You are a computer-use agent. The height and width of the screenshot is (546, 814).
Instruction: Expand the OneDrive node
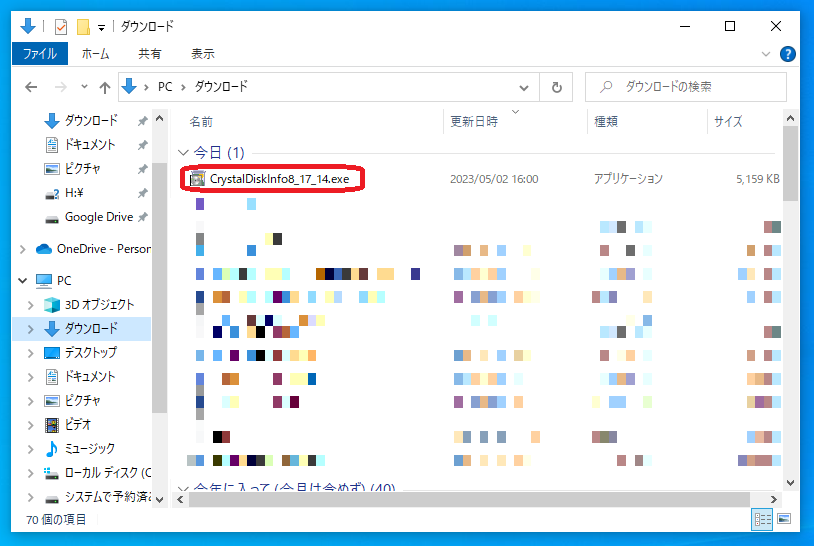22,249
